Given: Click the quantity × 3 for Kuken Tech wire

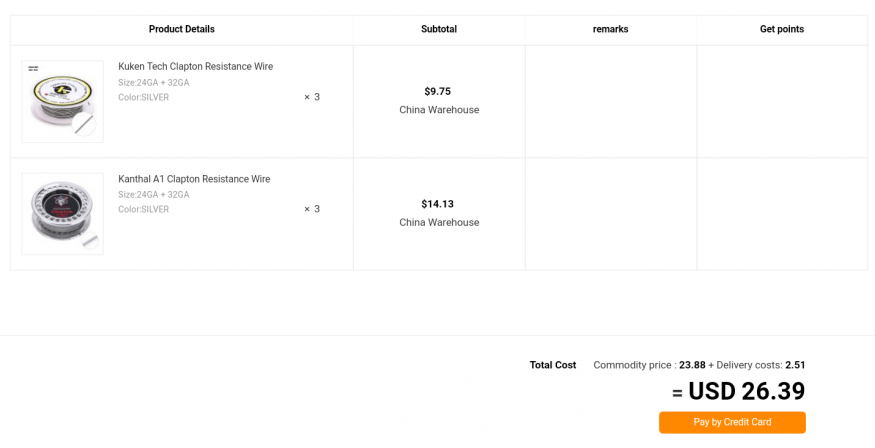Looking at the screenshot, I should (312, 97).
